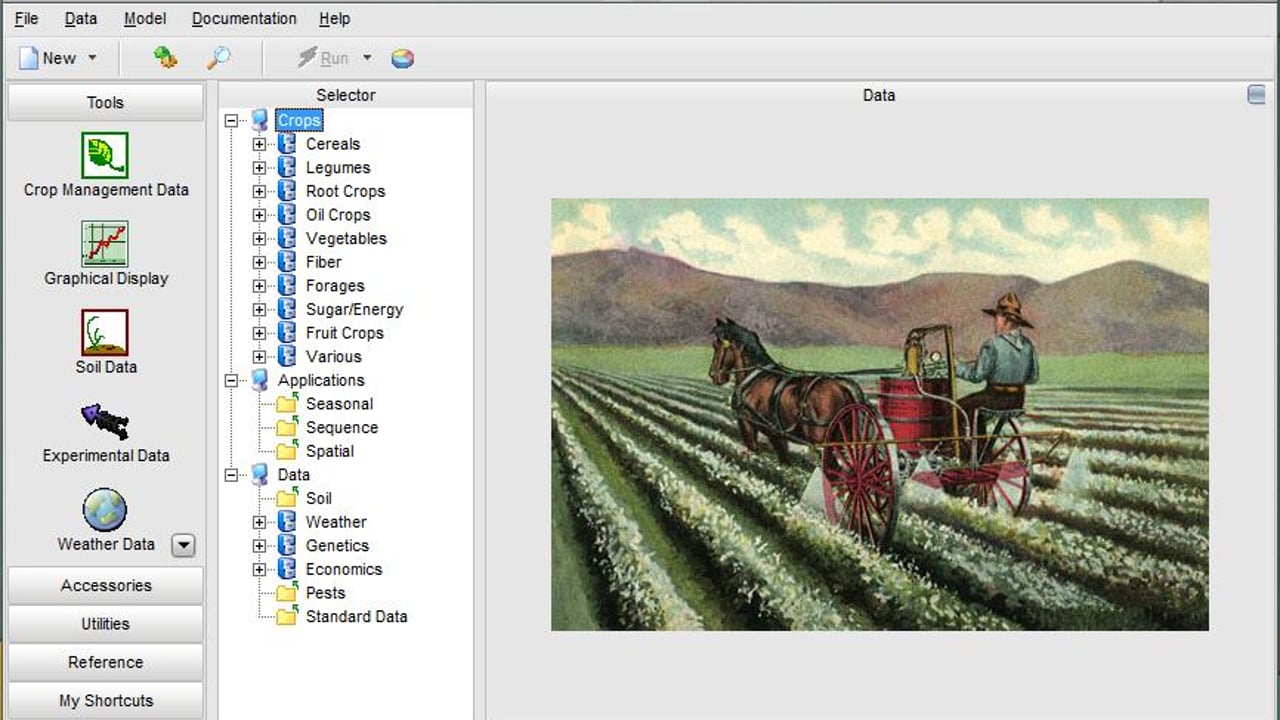This screenshot has width=1280, height=720.
Task: Click the Genetics database icon
Action: click(x=287, y=546)
